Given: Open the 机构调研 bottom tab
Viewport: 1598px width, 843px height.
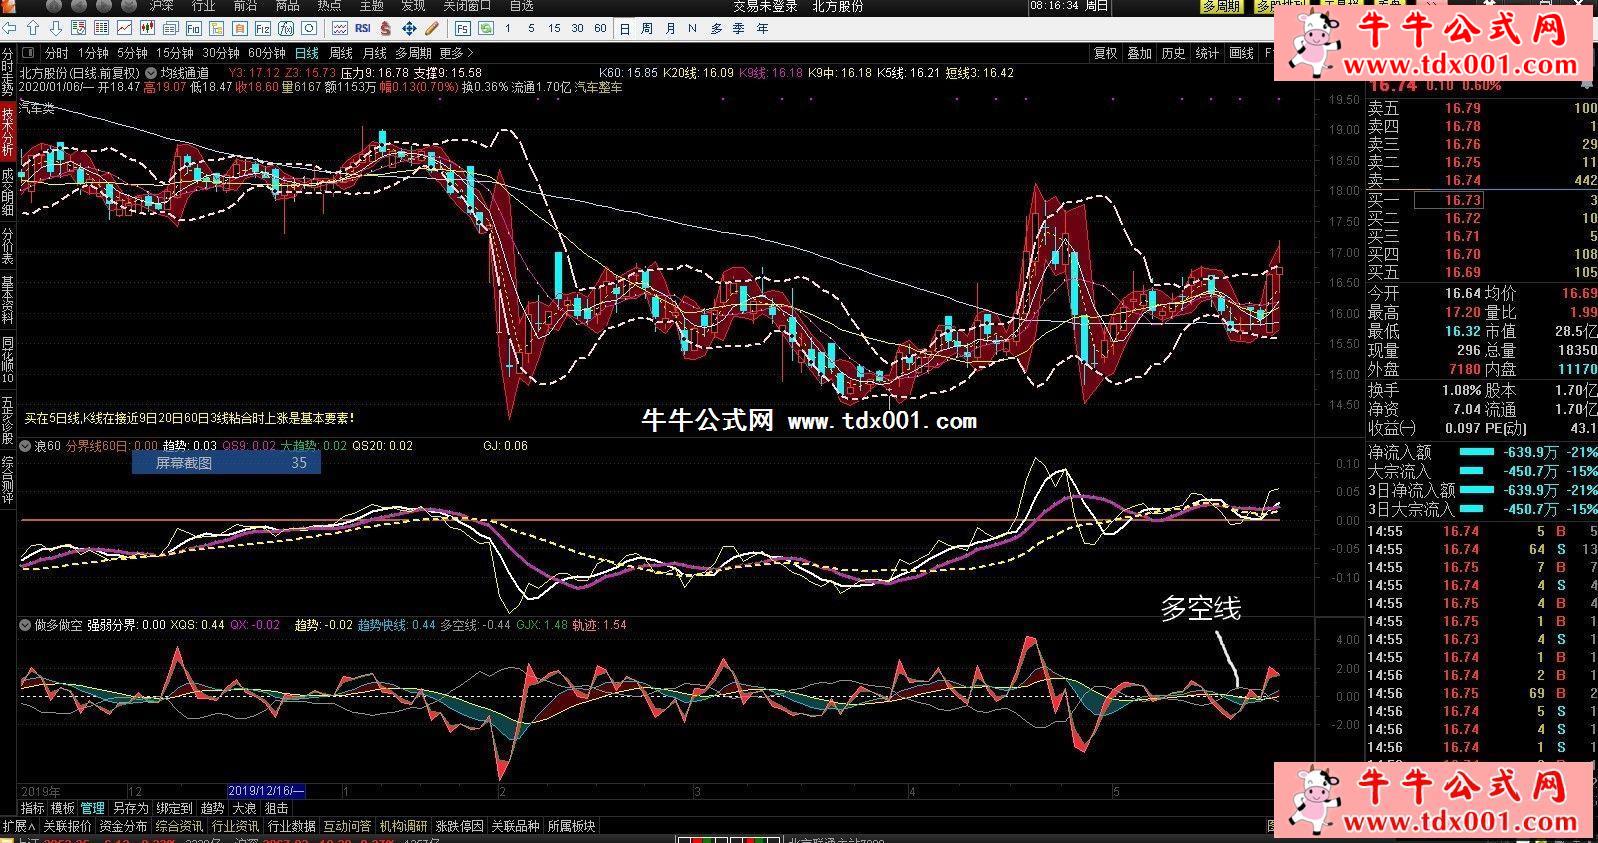Looking at the screenshot, I should (x=403, y=826).
